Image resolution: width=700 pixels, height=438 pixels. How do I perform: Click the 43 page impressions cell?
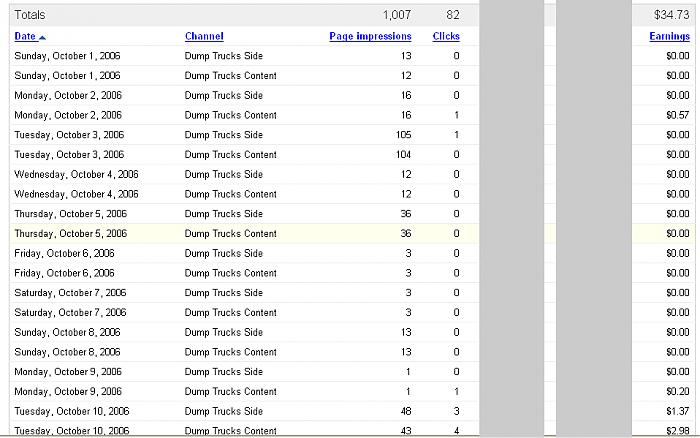pyautogui.click(x=405, y=431)
